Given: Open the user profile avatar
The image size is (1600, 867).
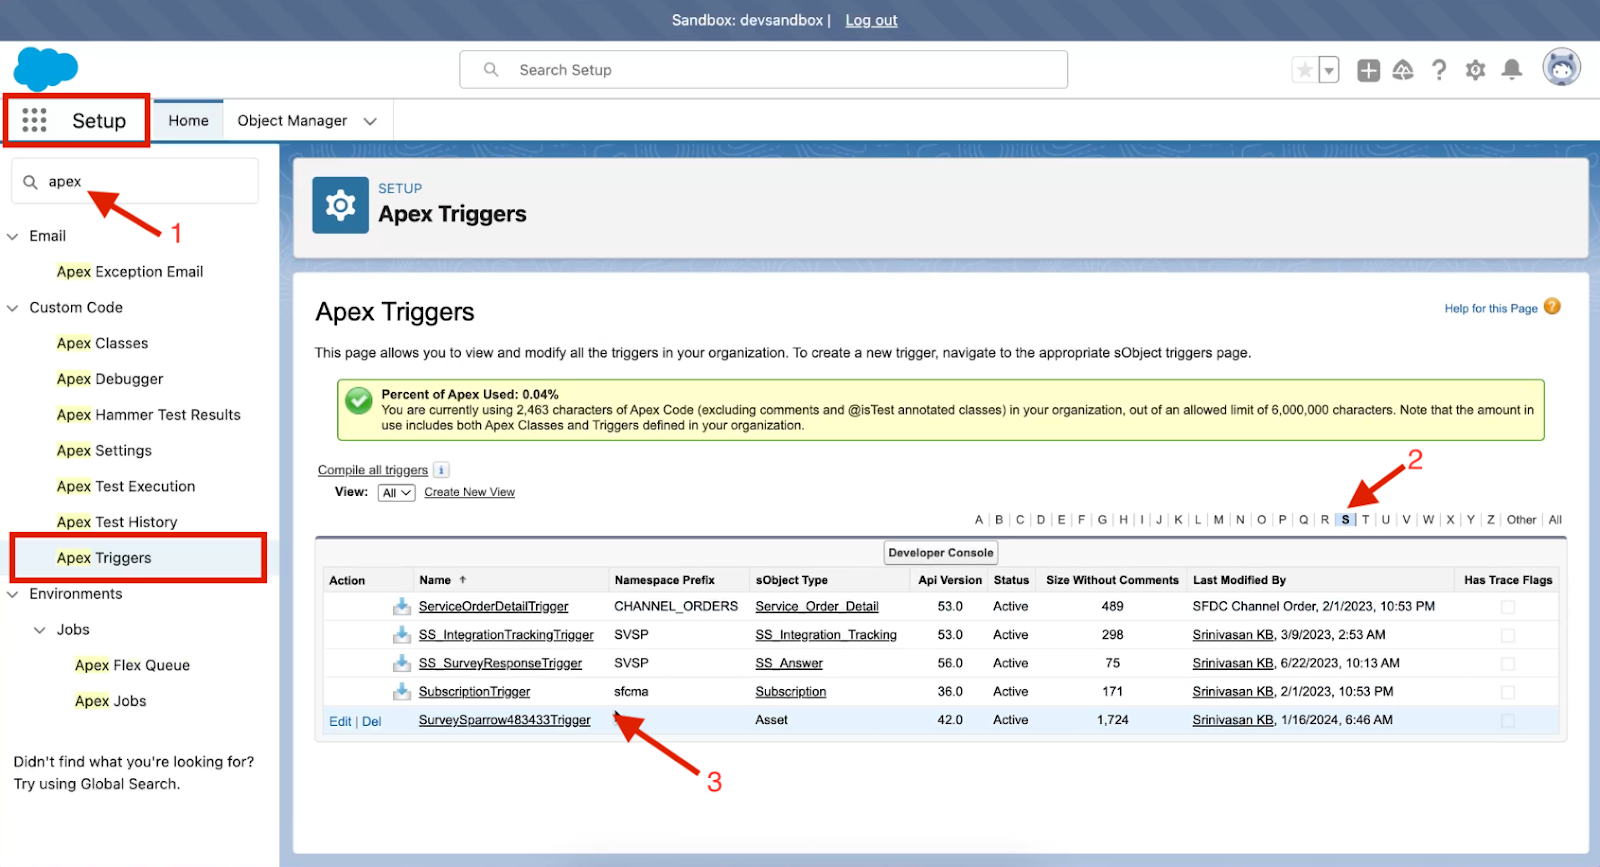Looking at the screenshot, I should coord(1561,68).
